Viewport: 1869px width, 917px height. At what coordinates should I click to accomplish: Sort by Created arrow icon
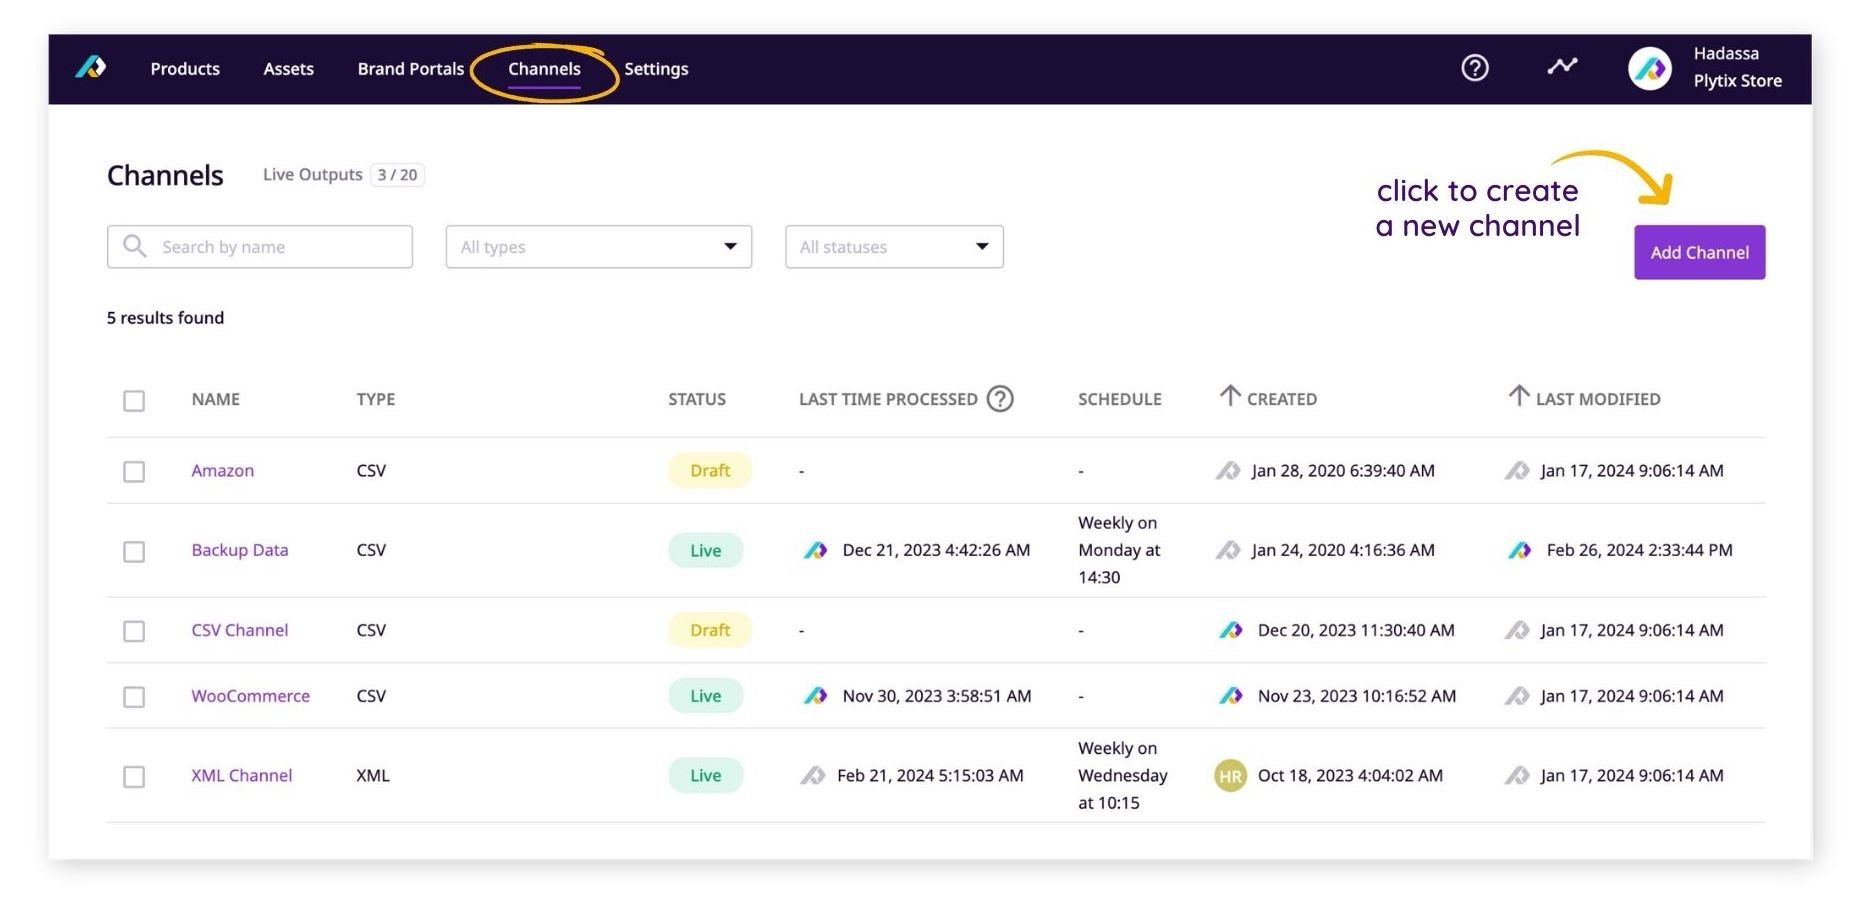(1229, 397)
